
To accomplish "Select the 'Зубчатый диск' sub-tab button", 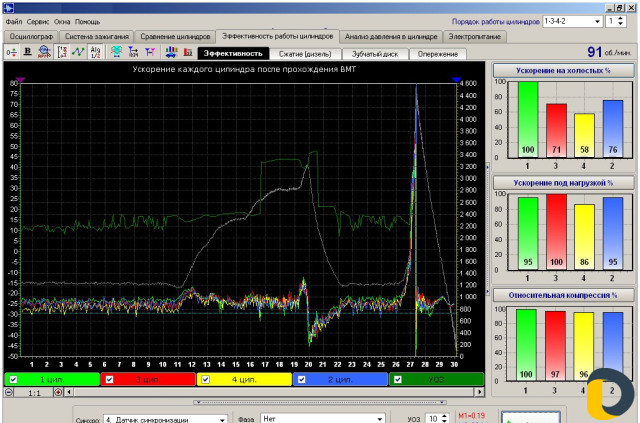I will (374, 53).
